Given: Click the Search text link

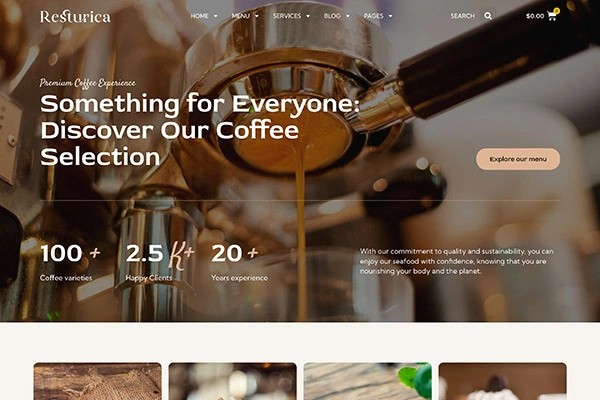Looking at the screenshot, I should coord(462,16).
